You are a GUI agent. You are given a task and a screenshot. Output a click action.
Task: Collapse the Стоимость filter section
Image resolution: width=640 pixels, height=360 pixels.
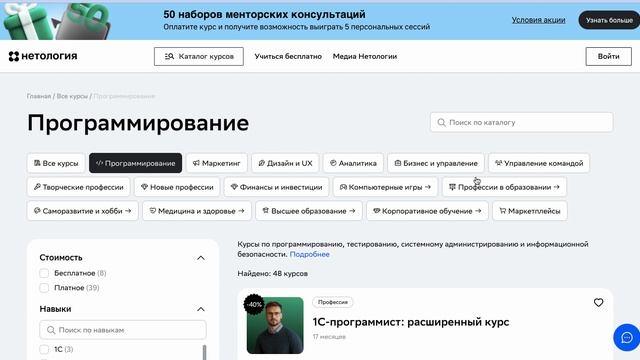point(200,258)
